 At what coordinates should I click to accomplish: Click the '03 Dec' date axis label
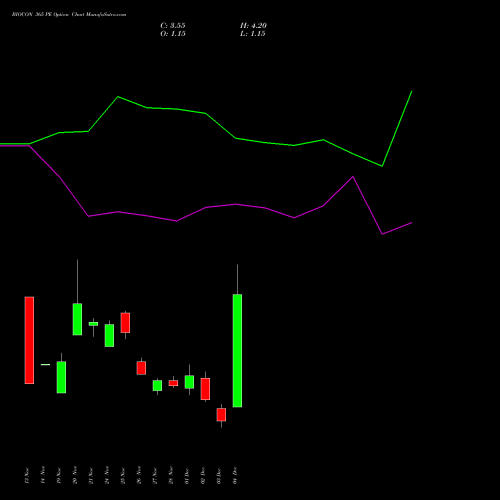219,476
